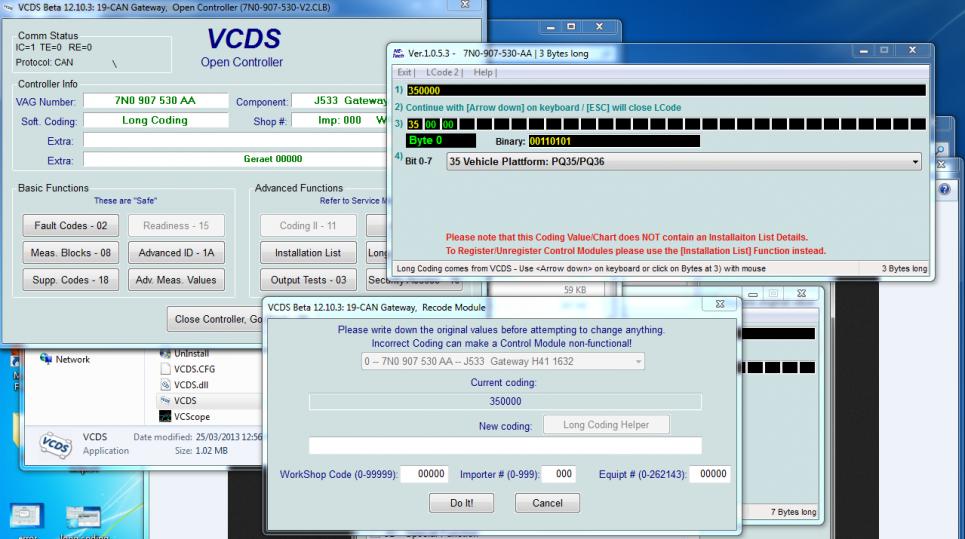Click the Date modified 25/03/2013 value
Image resolution: width=965 pixels, height=539 pixels.
[228, 437]
